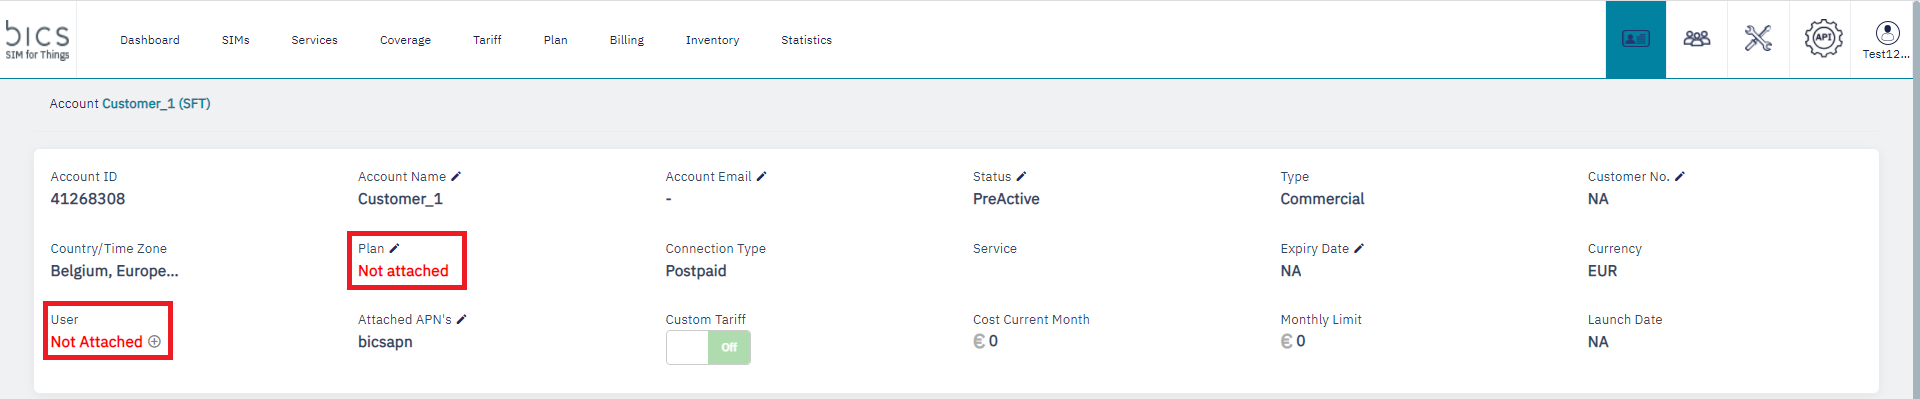Click the Plan edit pencil icon
Image resolution: width=1920 pixels, height=399 pixels.
tap(394, 248)
